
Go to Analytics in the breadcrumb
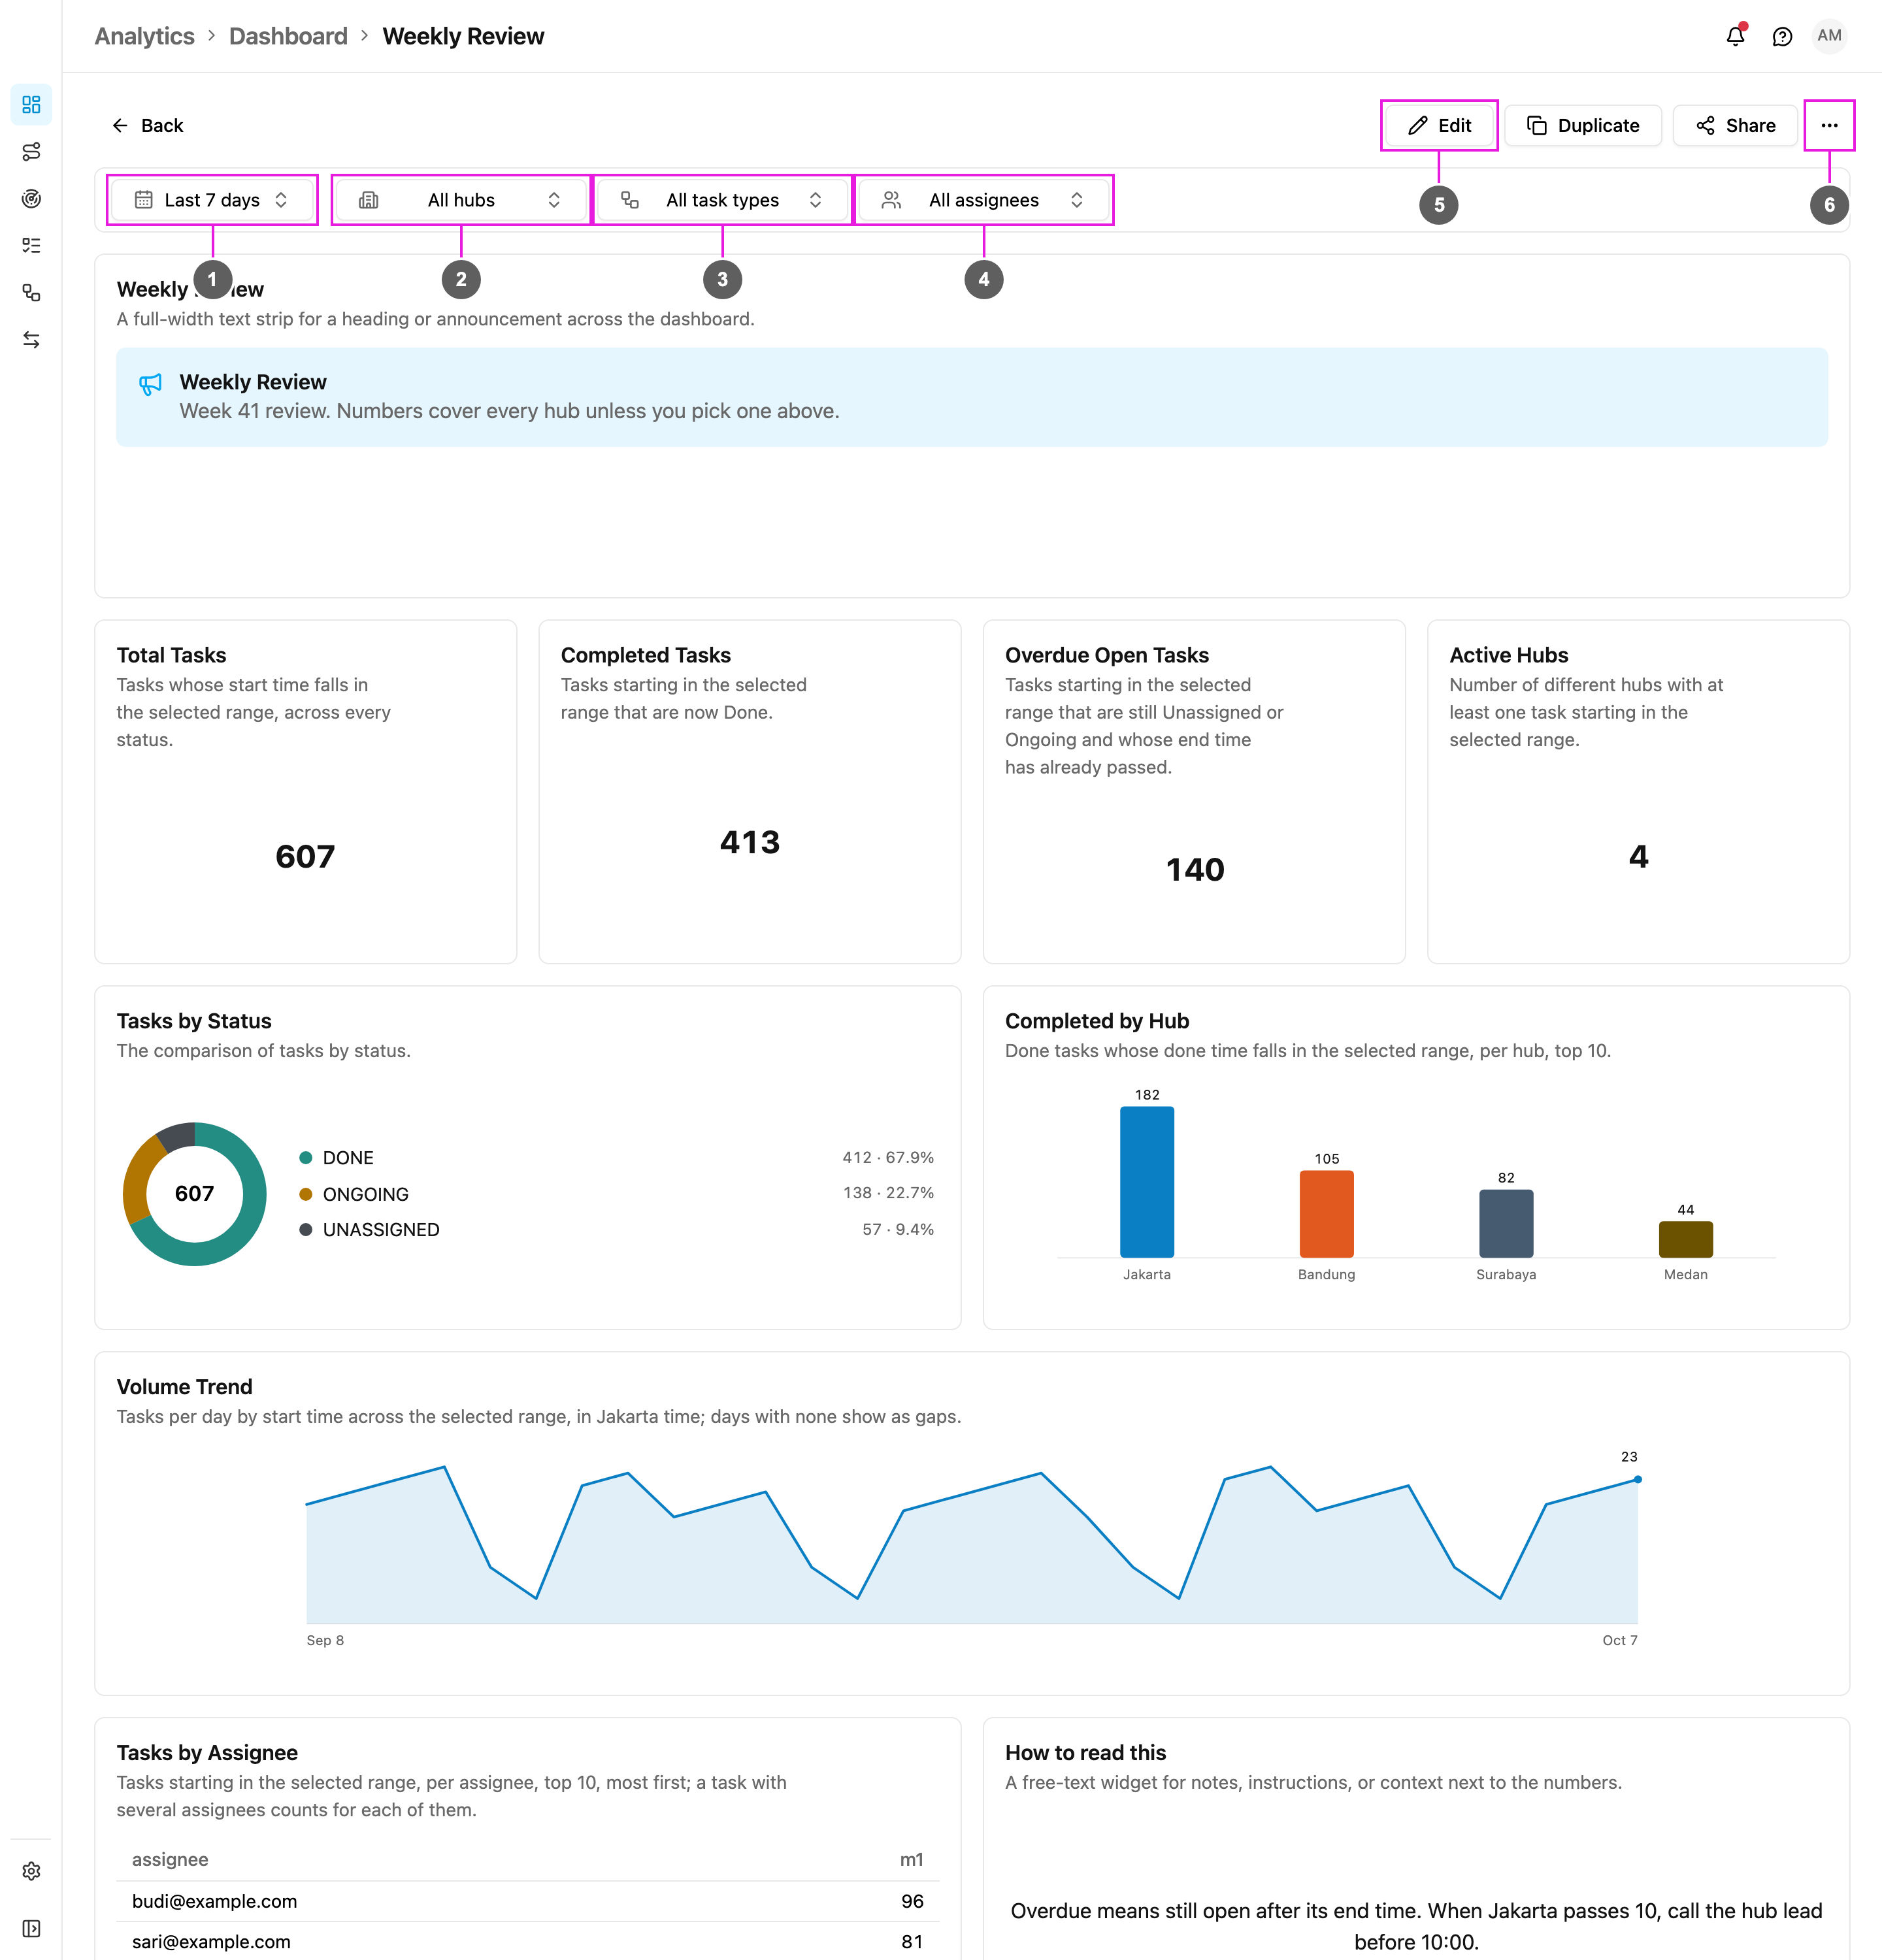[144, 36]
